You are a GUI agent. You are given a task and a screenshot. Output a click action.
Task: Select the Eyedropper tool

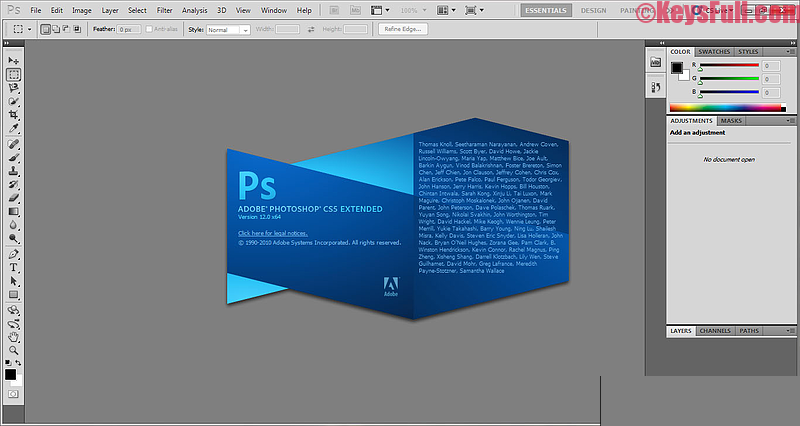(14, 129)
